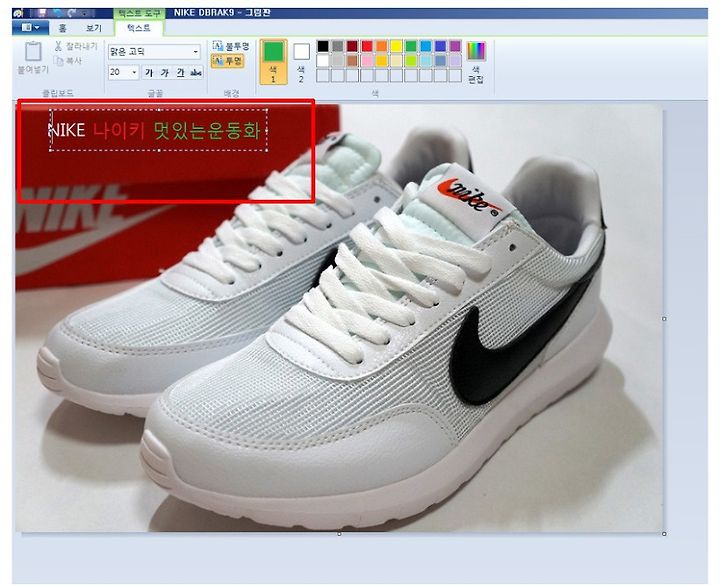Click the 복사 copy button
720x585 pixels.
(68, 61)
